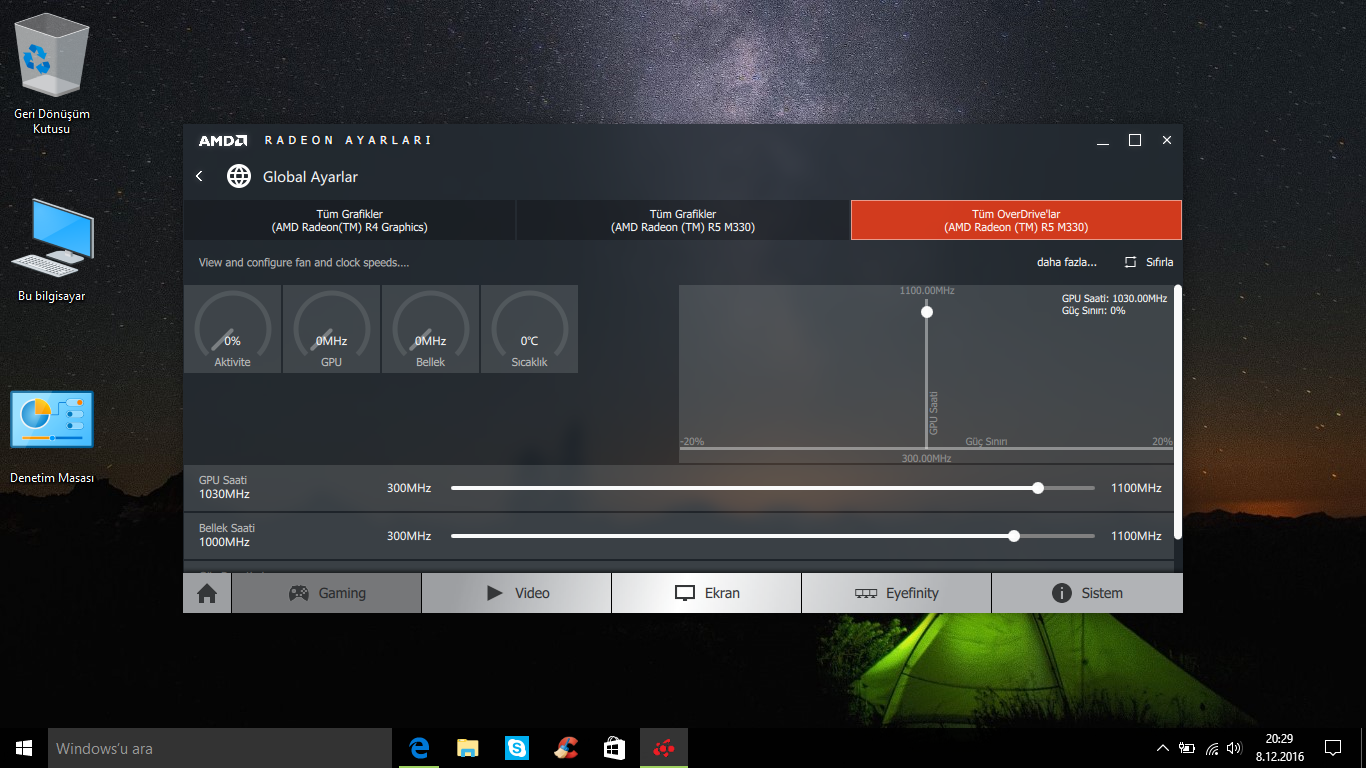Open CCleaner from the taskbar
This screenshot has width=1366, height=768.
pyautogui.click(x=566, y=748)
